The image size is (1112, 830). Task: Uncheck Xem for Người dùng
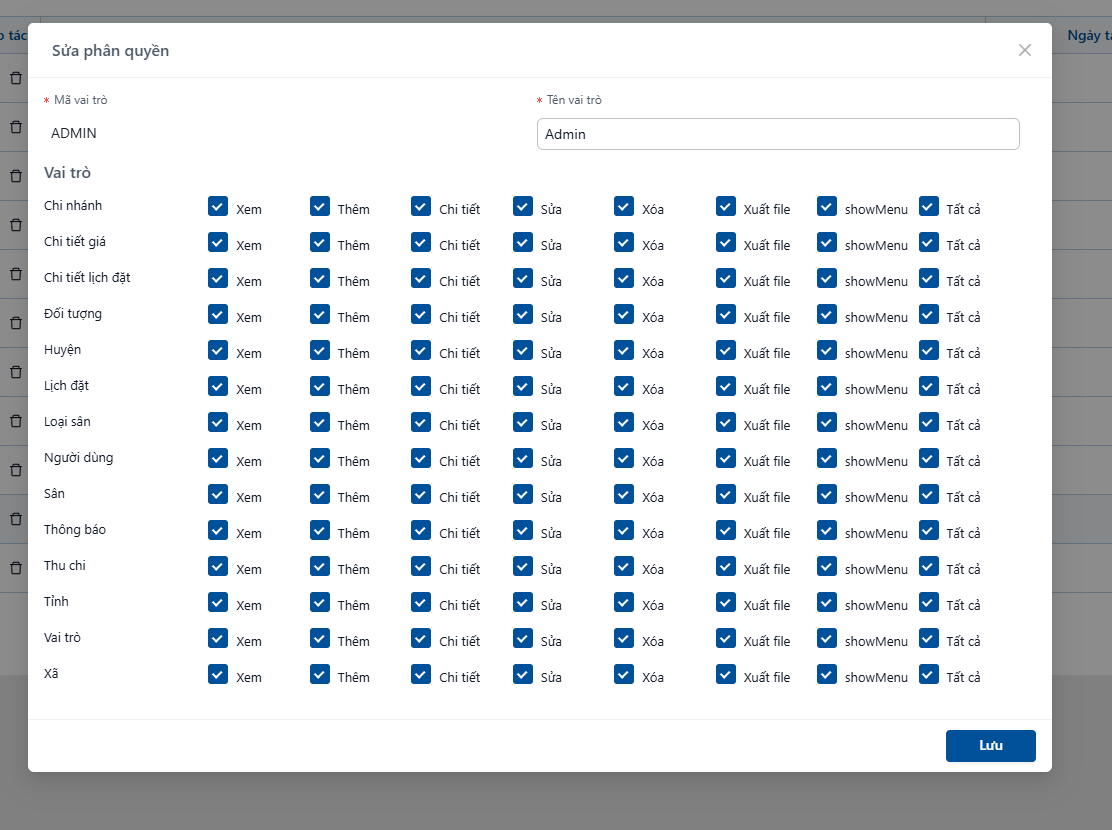(218, 458)
